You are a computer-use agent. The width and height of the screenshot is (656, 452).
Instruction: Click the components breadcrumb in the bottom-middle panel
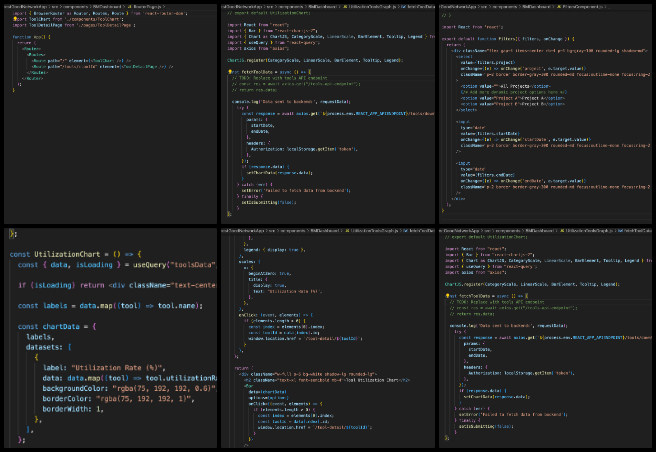tap(291, 231)
